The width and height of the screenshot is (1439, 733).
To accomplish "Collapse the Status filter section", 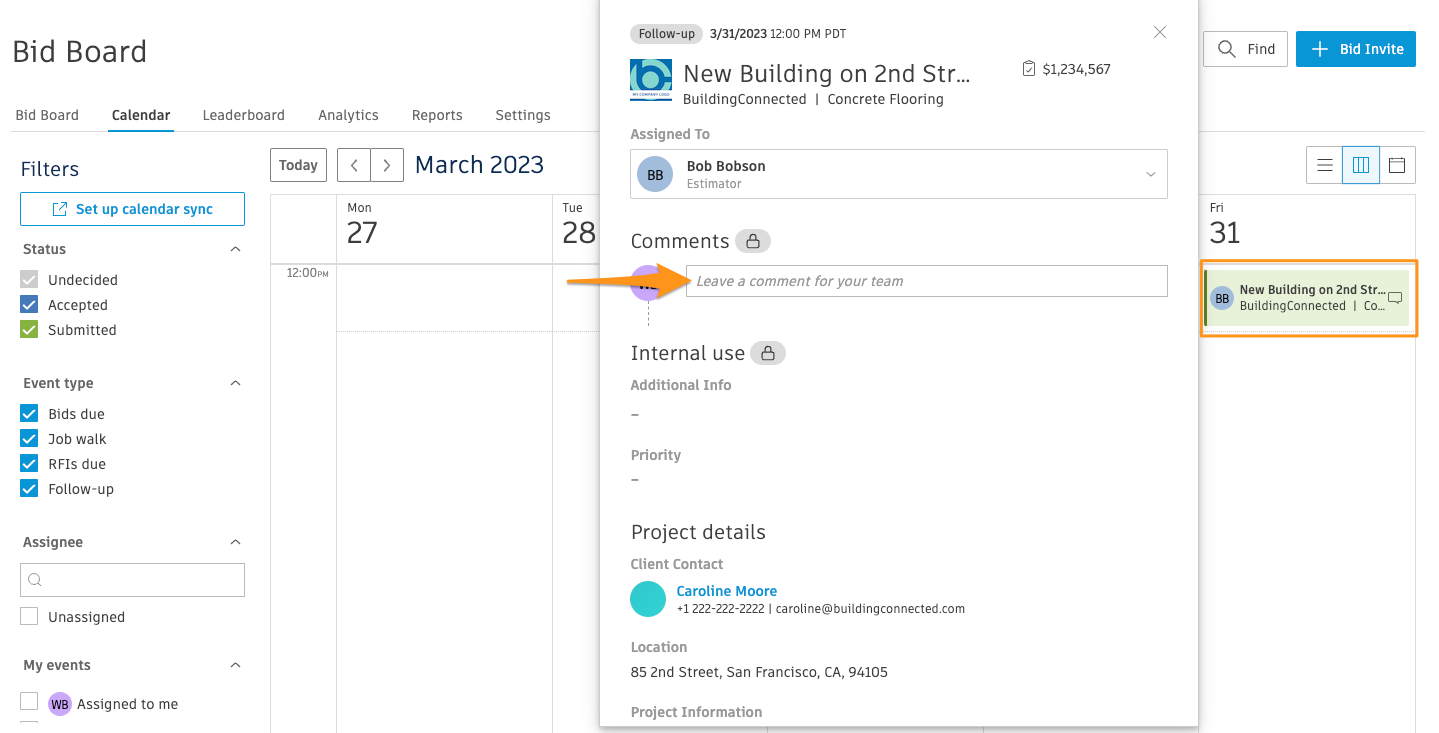I will click(235, 249).
